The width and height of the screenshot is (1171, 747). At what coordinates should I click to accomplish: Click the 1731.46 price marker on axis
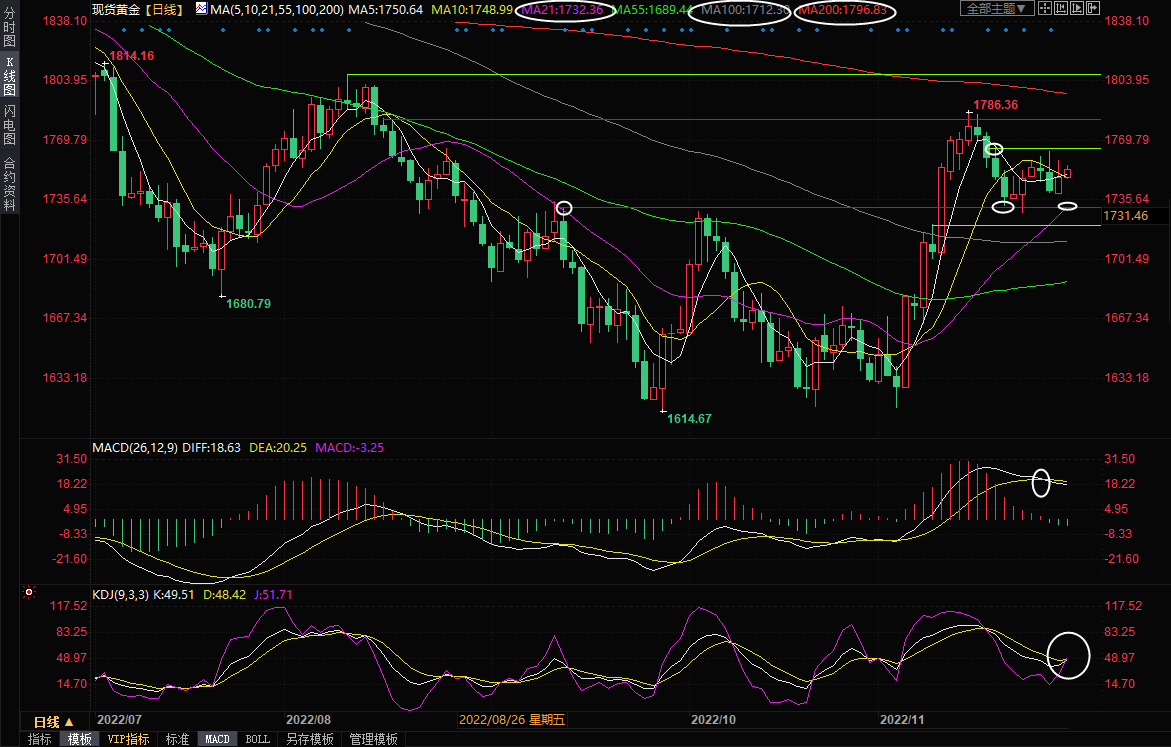[x=1126, y=216]
